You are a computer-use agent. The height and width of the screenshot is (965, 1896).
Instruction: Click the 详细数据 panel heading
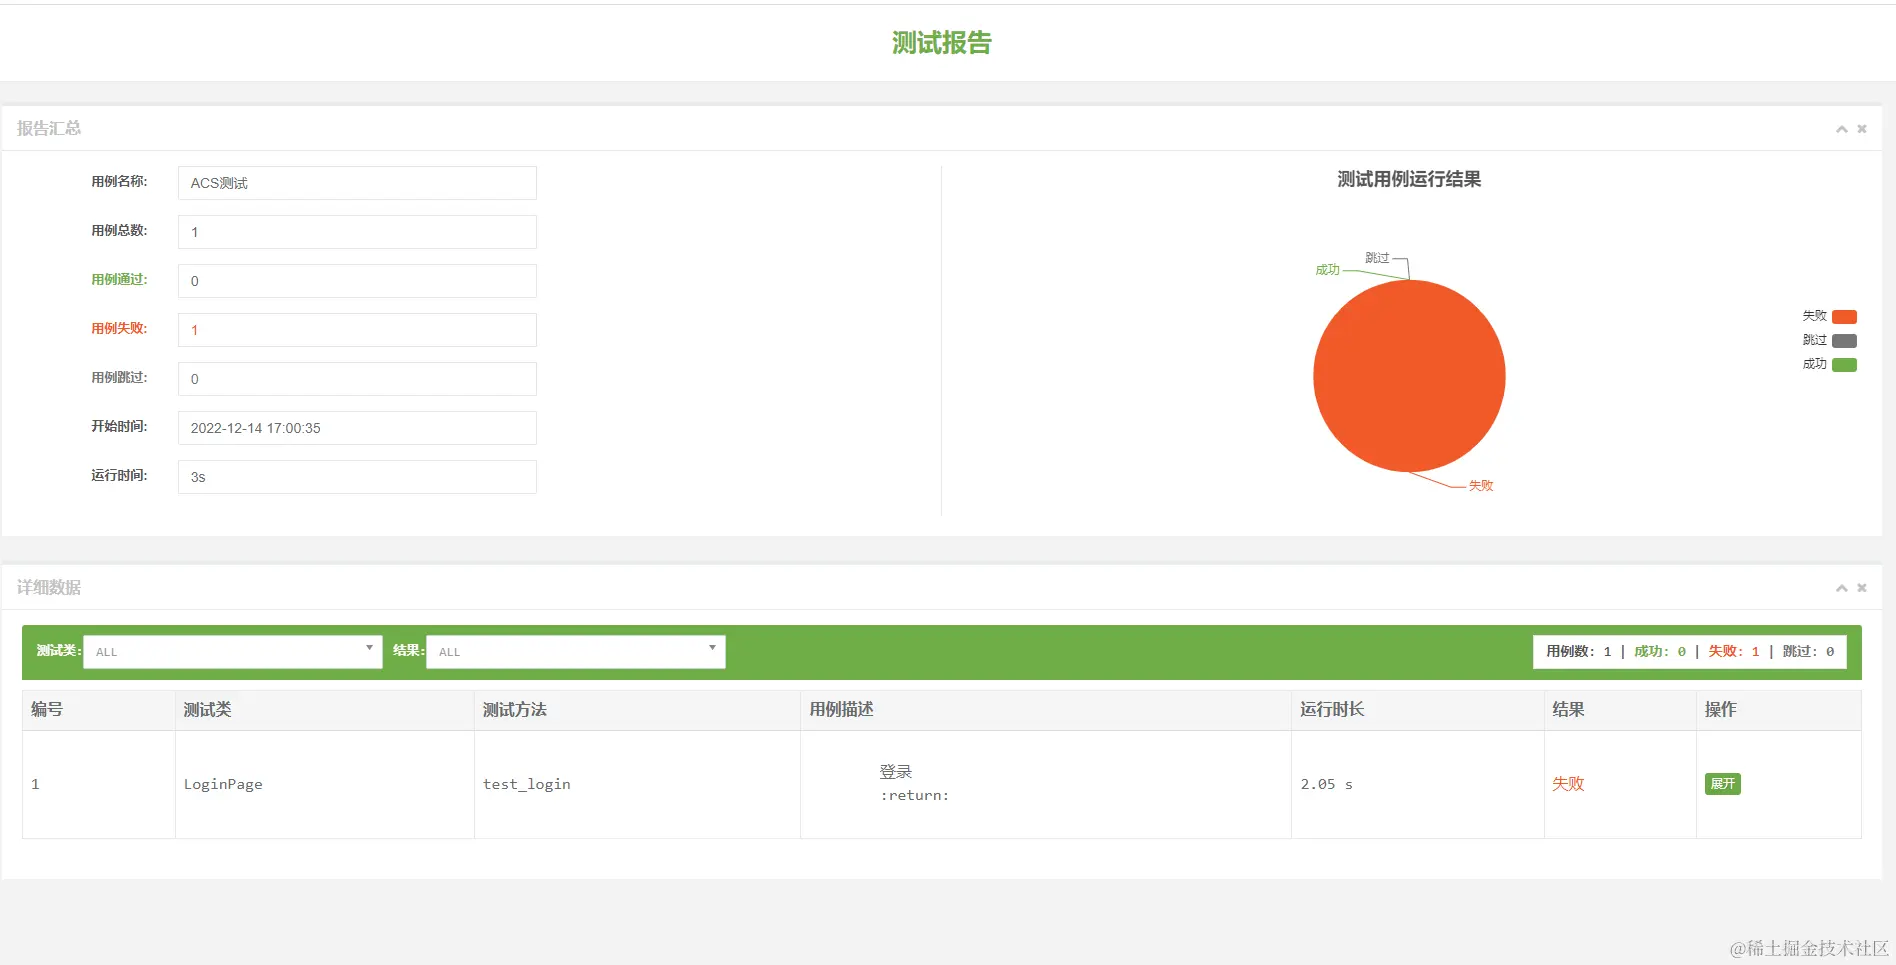(x=49, y=588)
